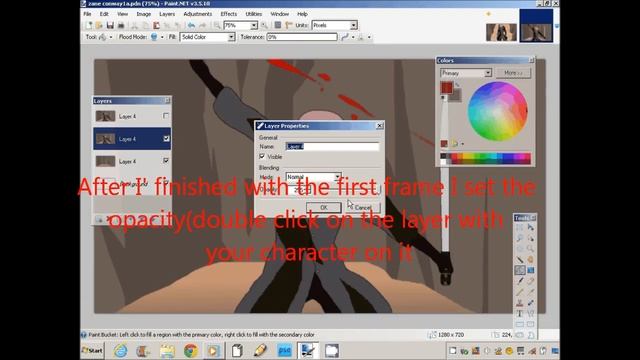
Task: Select the Pencil tool
Action: [520, 292]
